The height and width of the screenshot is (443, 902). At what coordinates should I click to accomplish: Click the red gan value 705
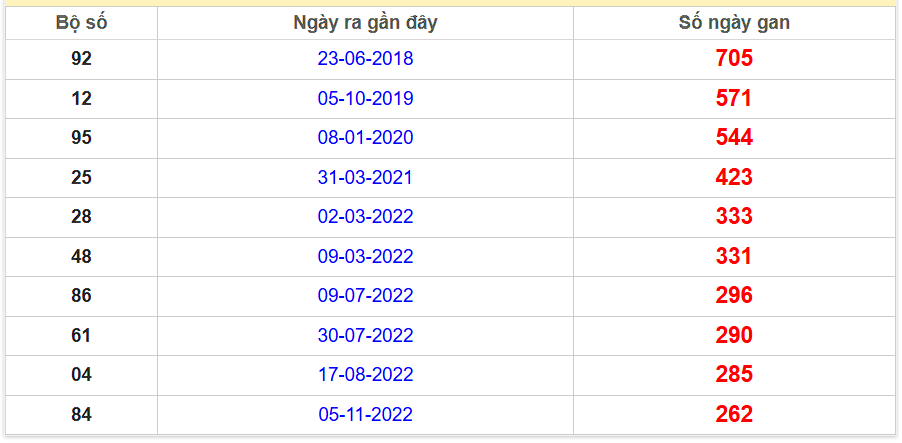pos(734,59)
